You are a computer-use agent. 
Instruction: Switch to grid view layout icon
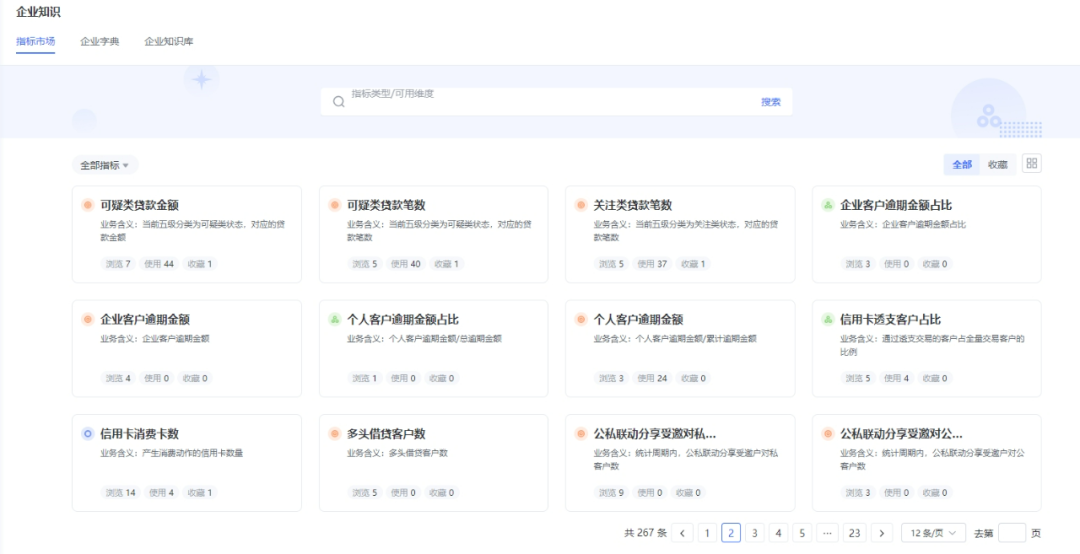pos(1032,164)
